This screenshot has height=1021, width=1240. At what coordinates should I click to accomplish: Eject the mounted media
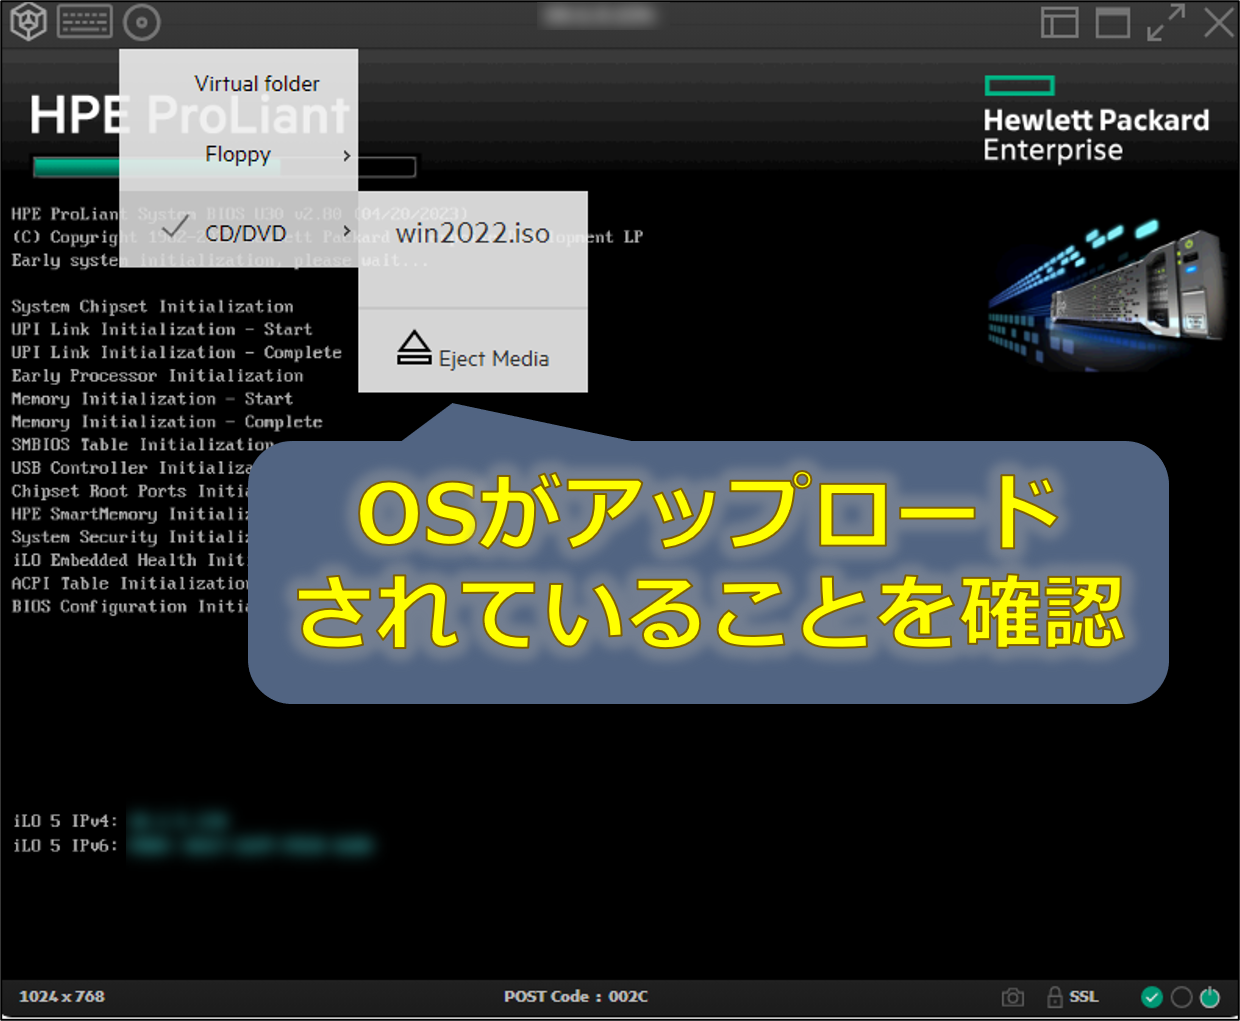pos(473,350)
